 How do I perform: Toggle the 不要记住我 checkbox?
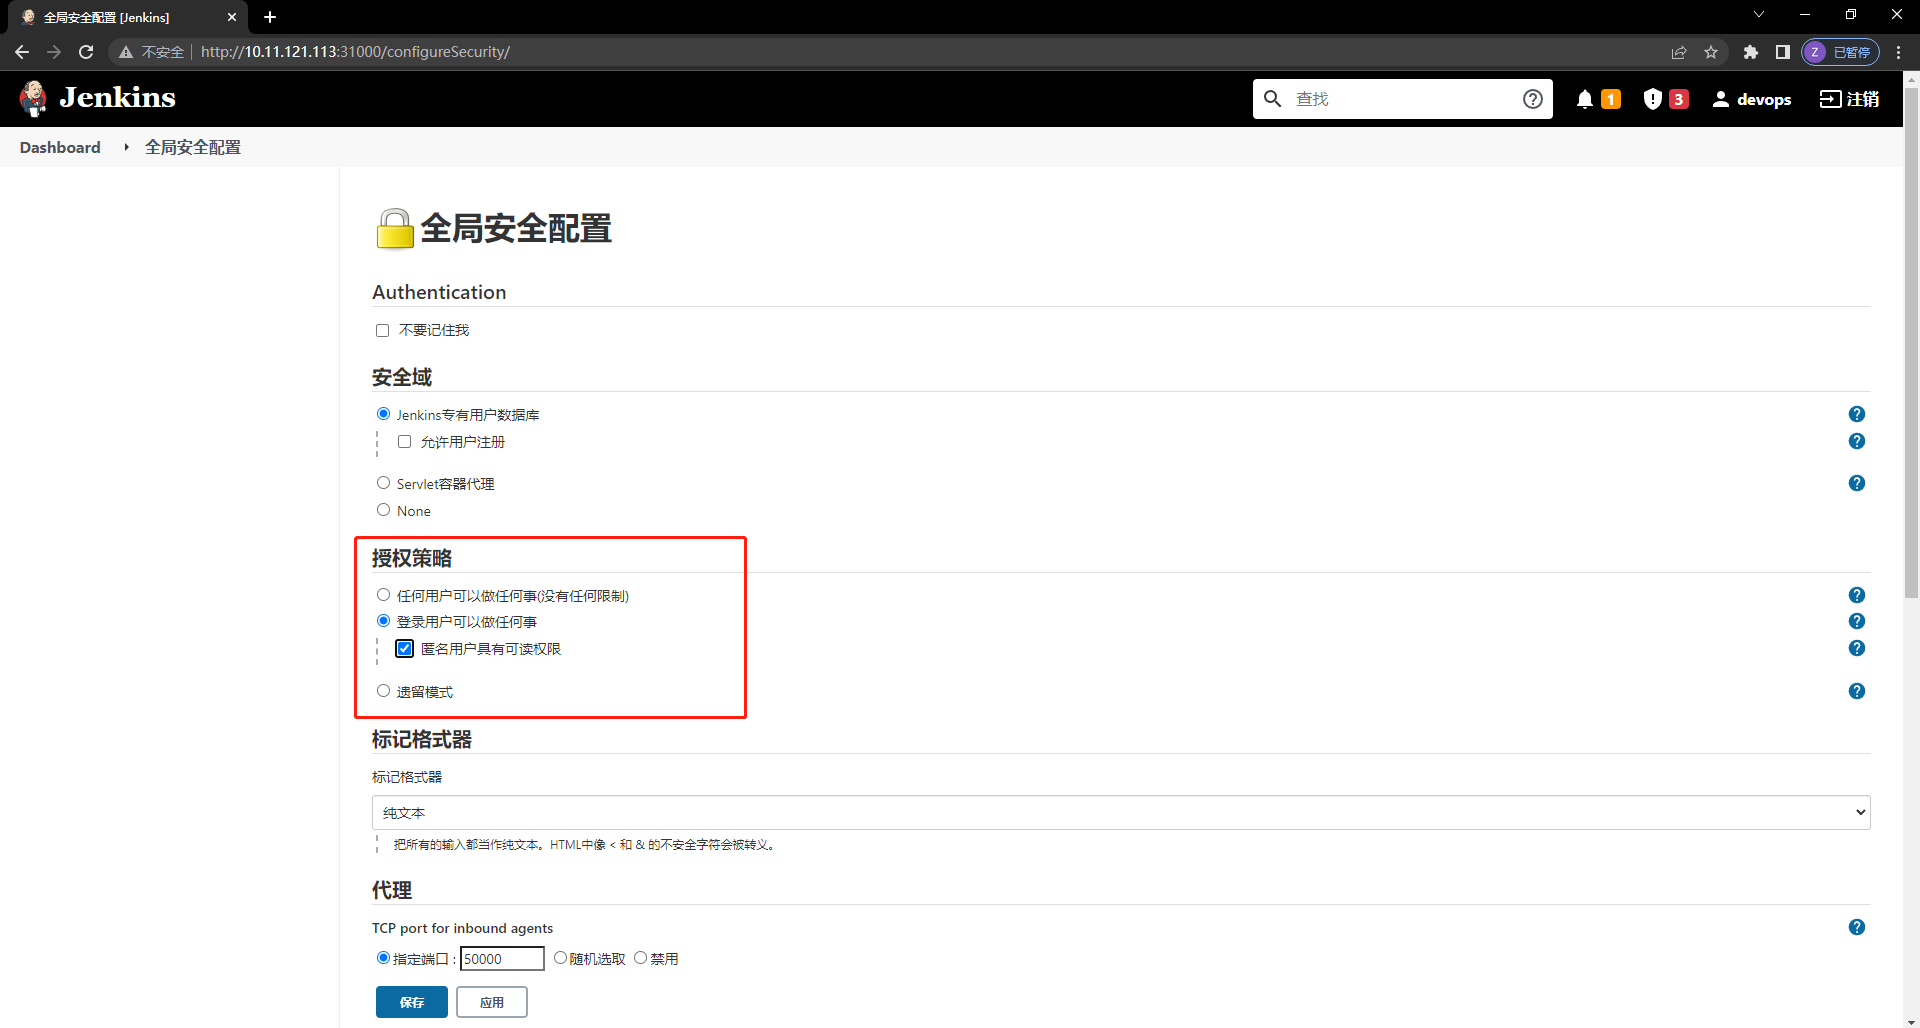click(382, 330)
